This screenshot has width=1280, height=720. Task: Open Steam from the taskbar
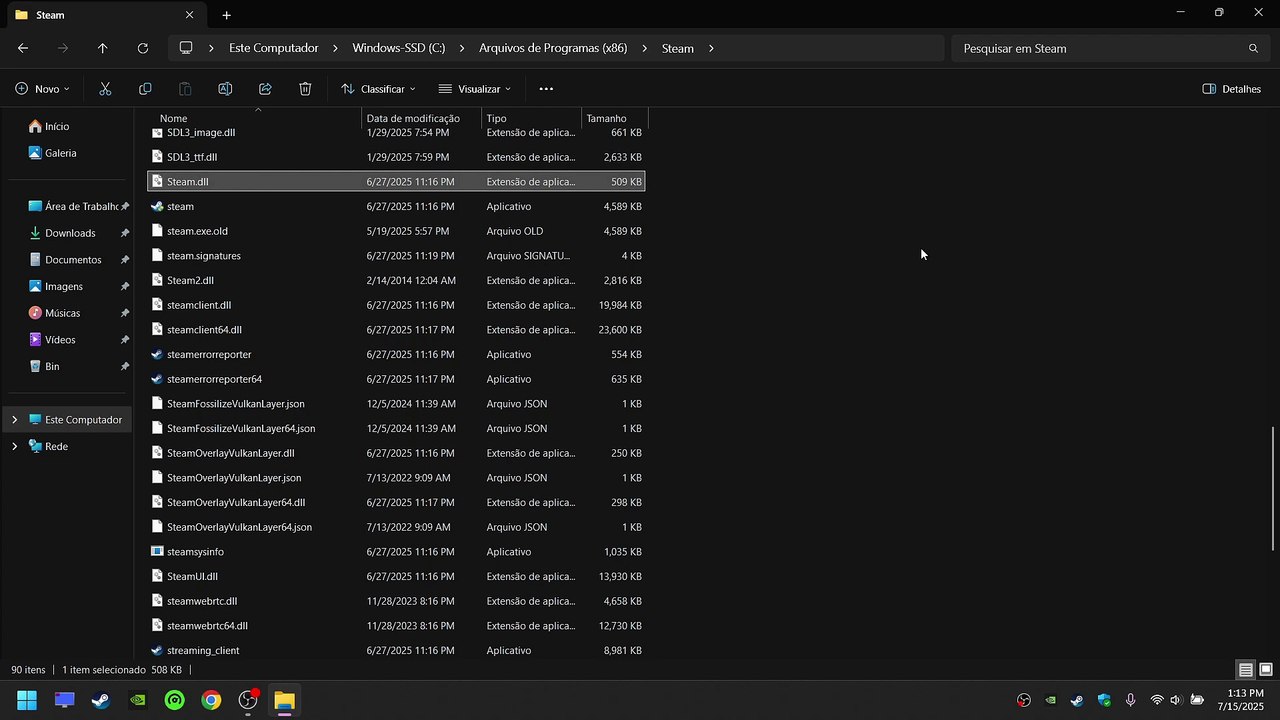[x=101, y=700]
